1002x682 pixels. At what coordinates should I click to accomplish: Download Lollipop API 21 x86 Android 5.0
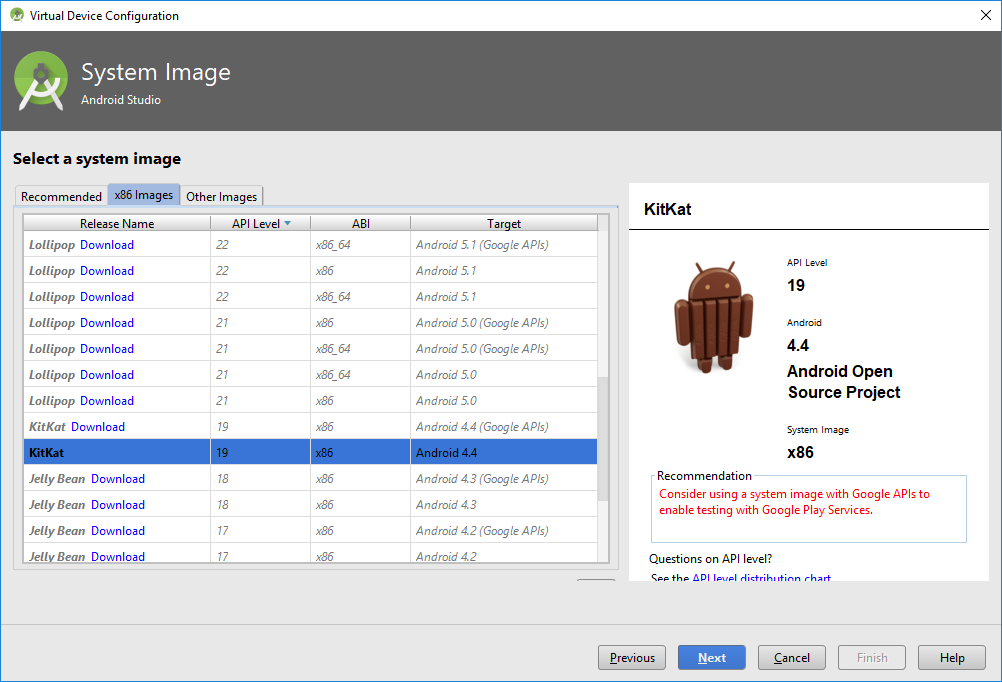pyautogui.click(x=107, y=401)
